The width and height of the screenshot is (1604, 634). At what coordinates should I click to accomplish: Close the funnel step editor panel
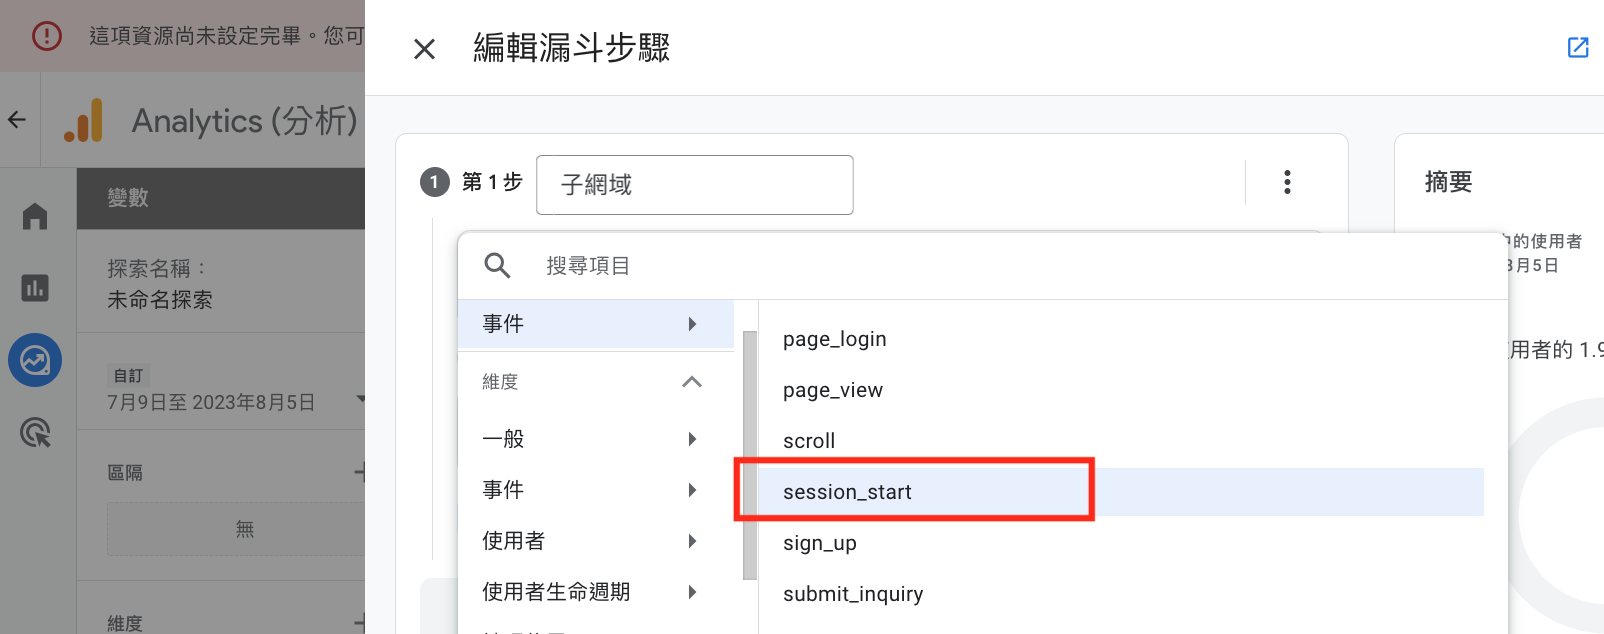pos(424,49)
